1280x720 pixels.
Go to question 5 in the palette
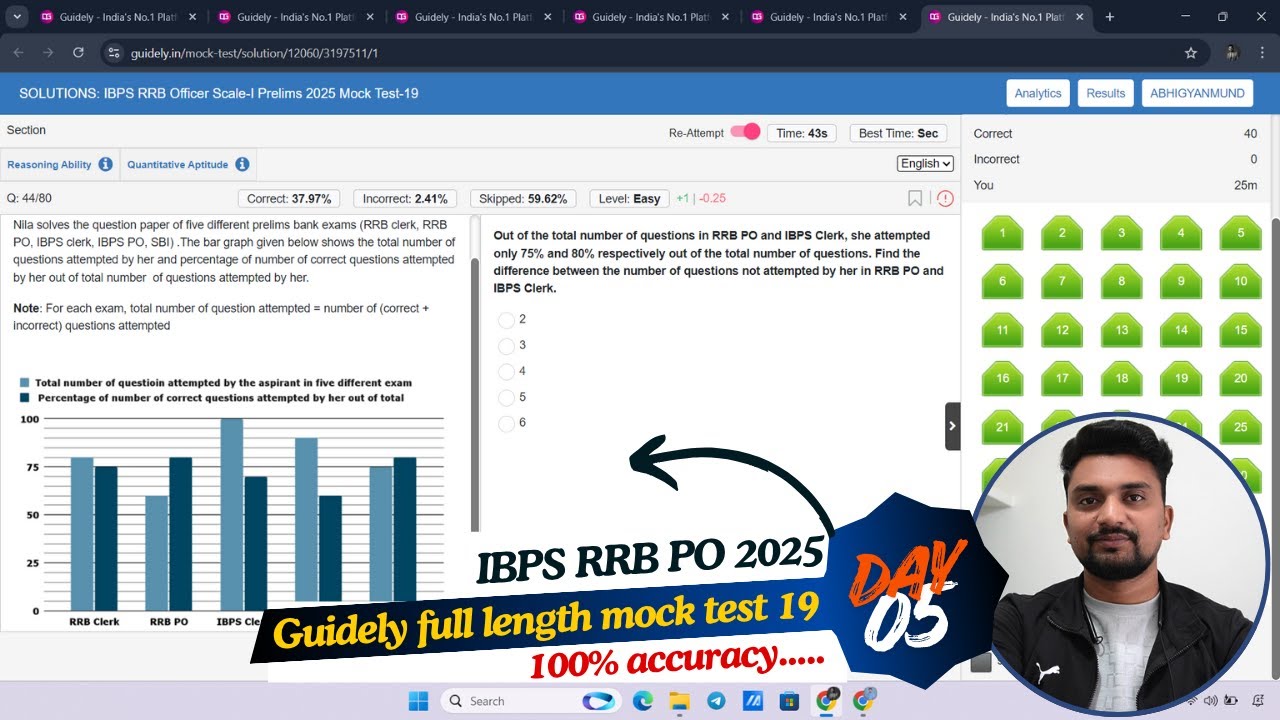[x=1240, y=233]
